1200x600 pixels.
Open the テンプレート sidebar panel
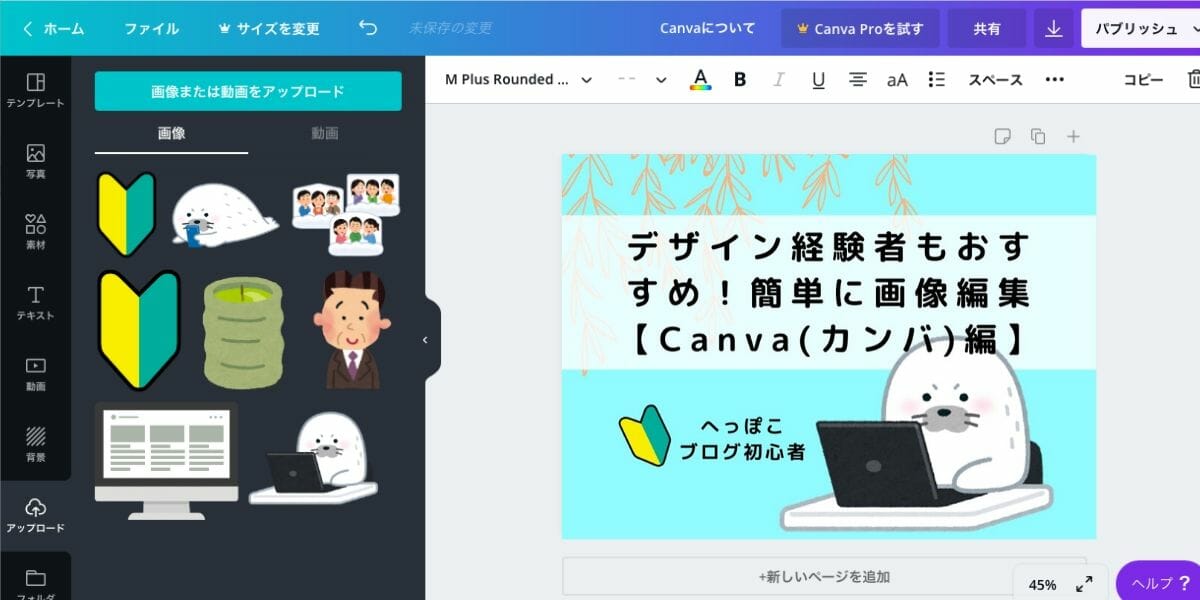[35, 90]
